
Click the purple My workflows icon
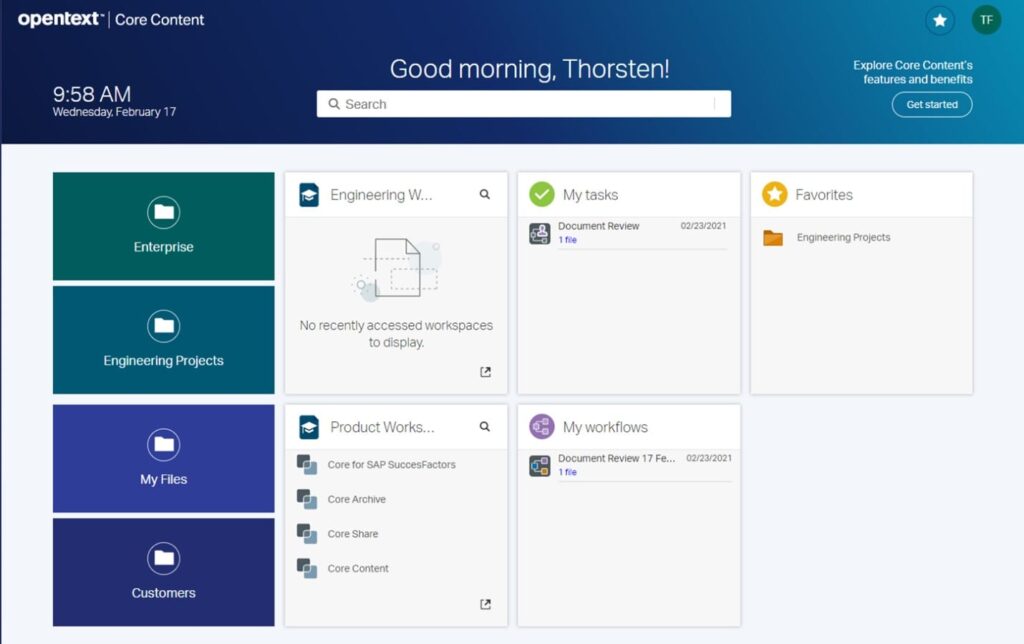(541, 426)
